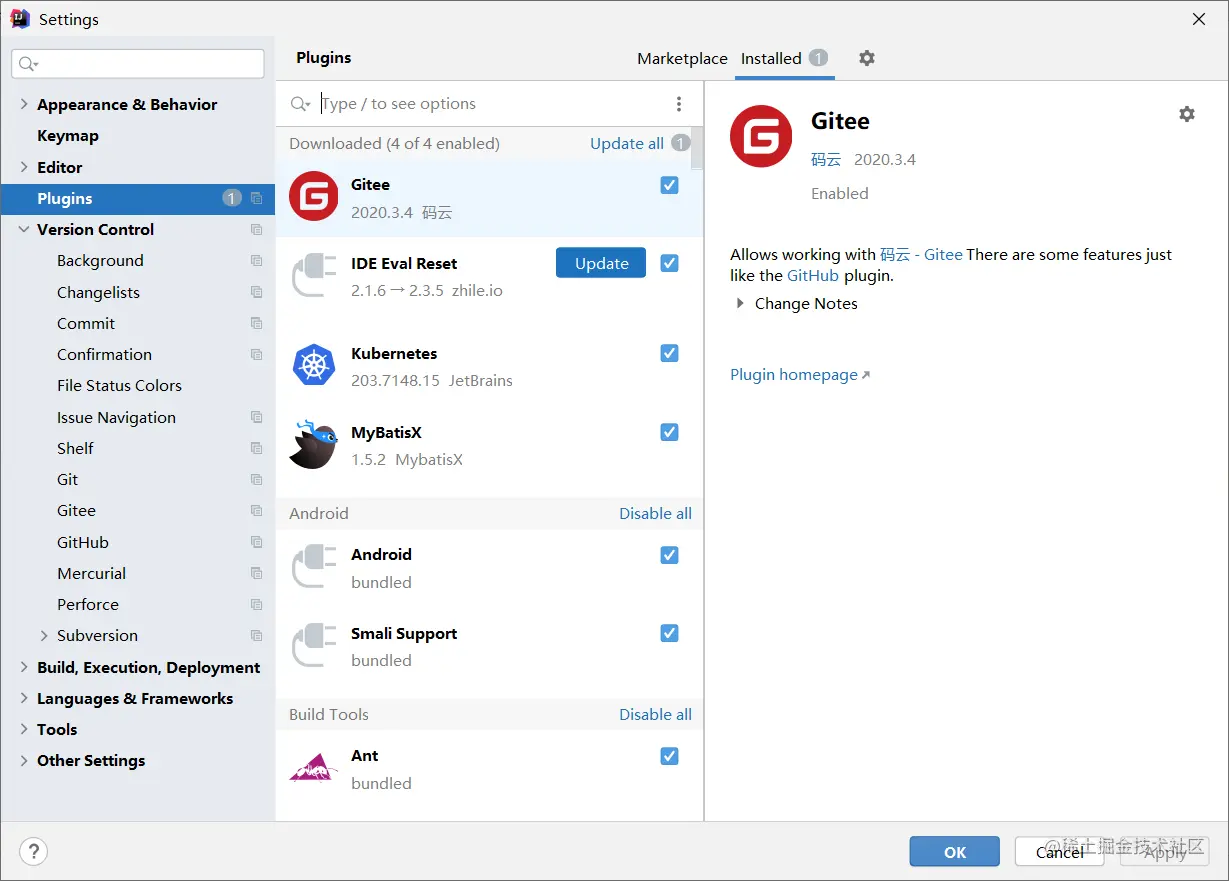Click the Kubernetes helm wheel icon

314,365
